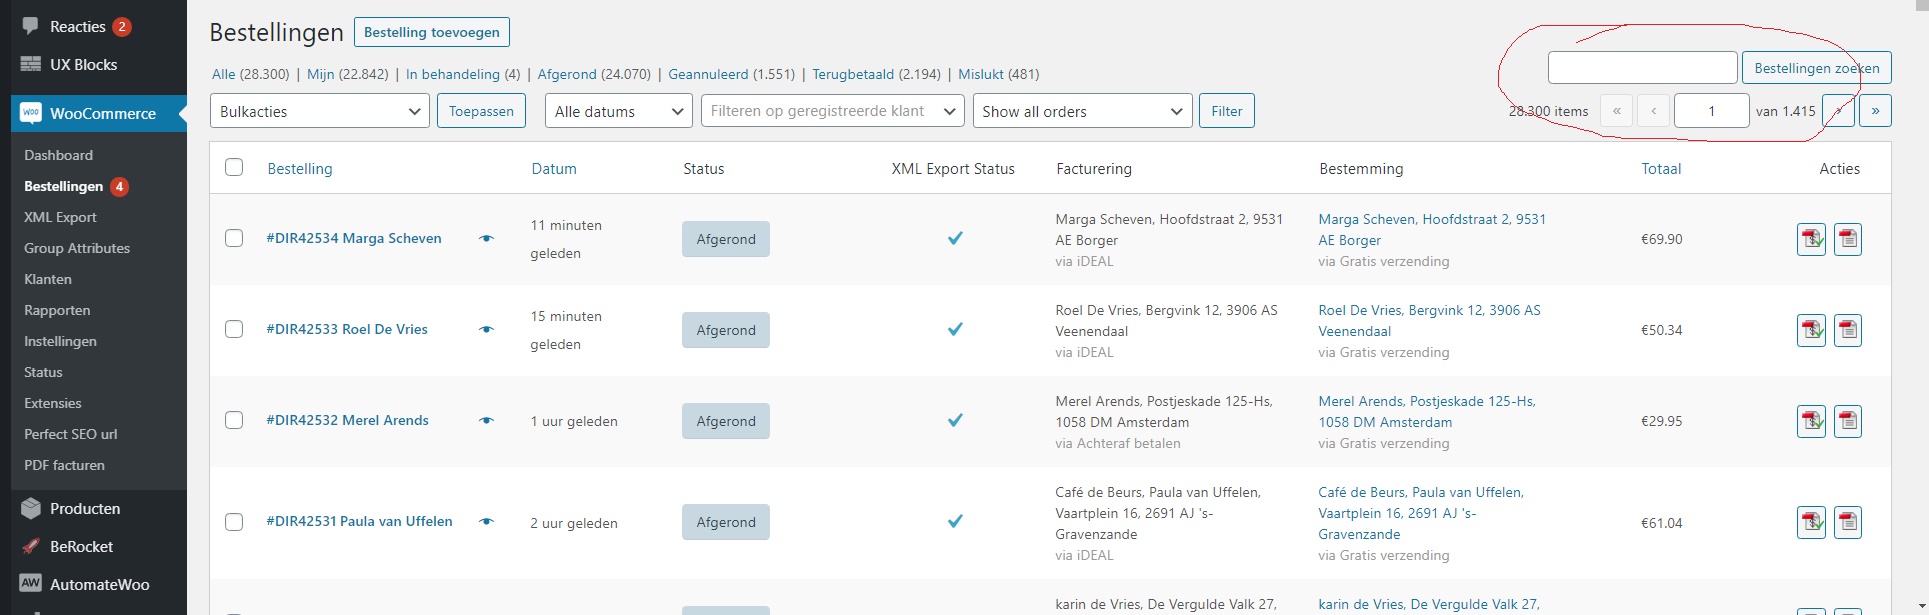Switch to the Geannuleerd orders view
Screen dimensions: 1929x615
coord(708,74)
